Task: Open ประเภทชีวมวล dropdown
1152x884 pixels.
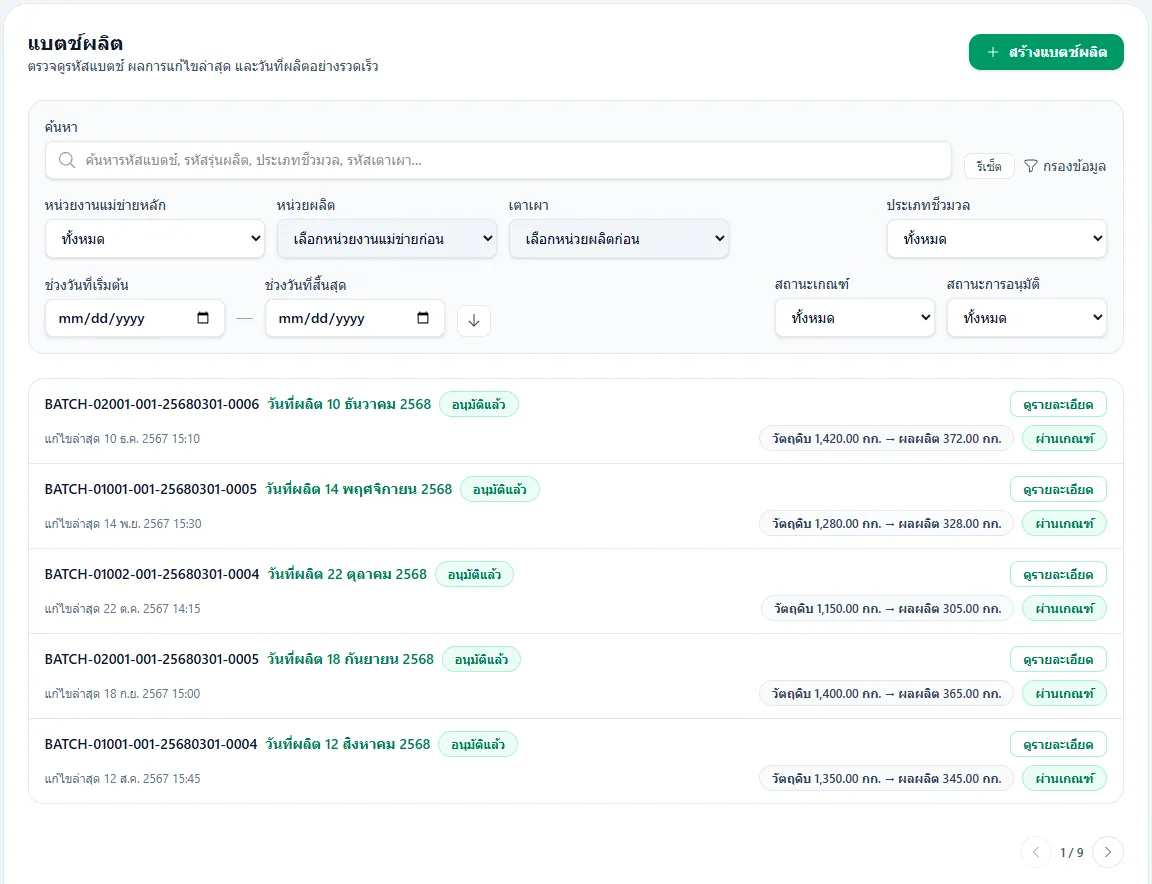Action: coord(996,239)
